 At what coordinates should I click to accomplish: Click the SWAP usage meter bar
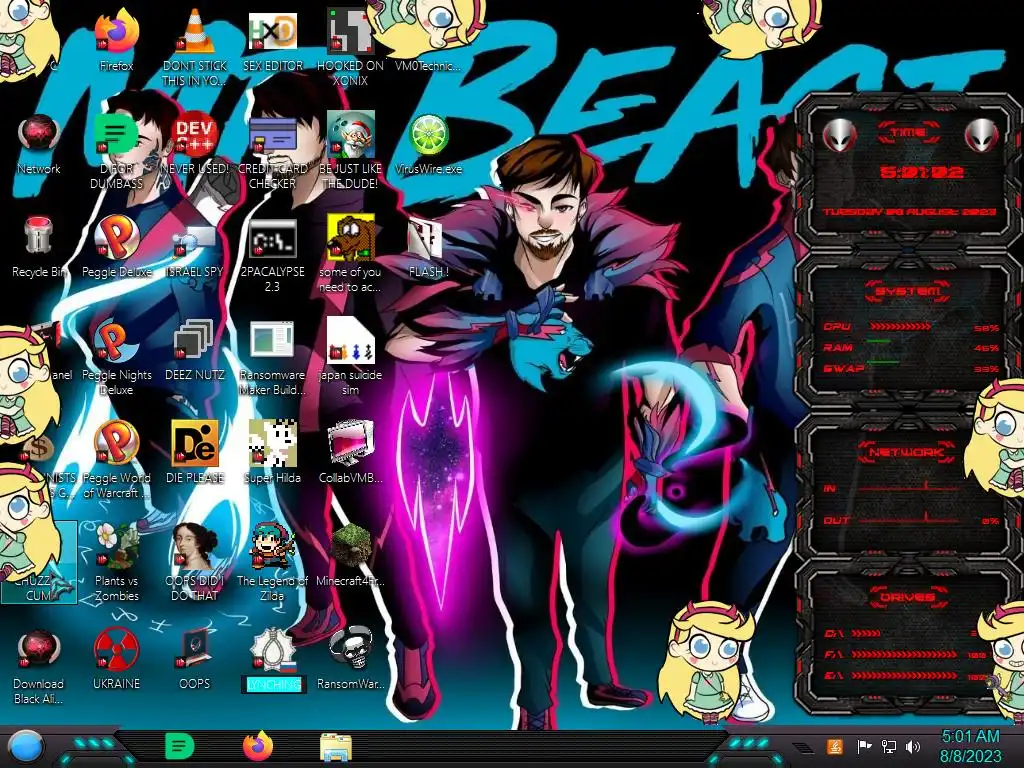(883, 362)
